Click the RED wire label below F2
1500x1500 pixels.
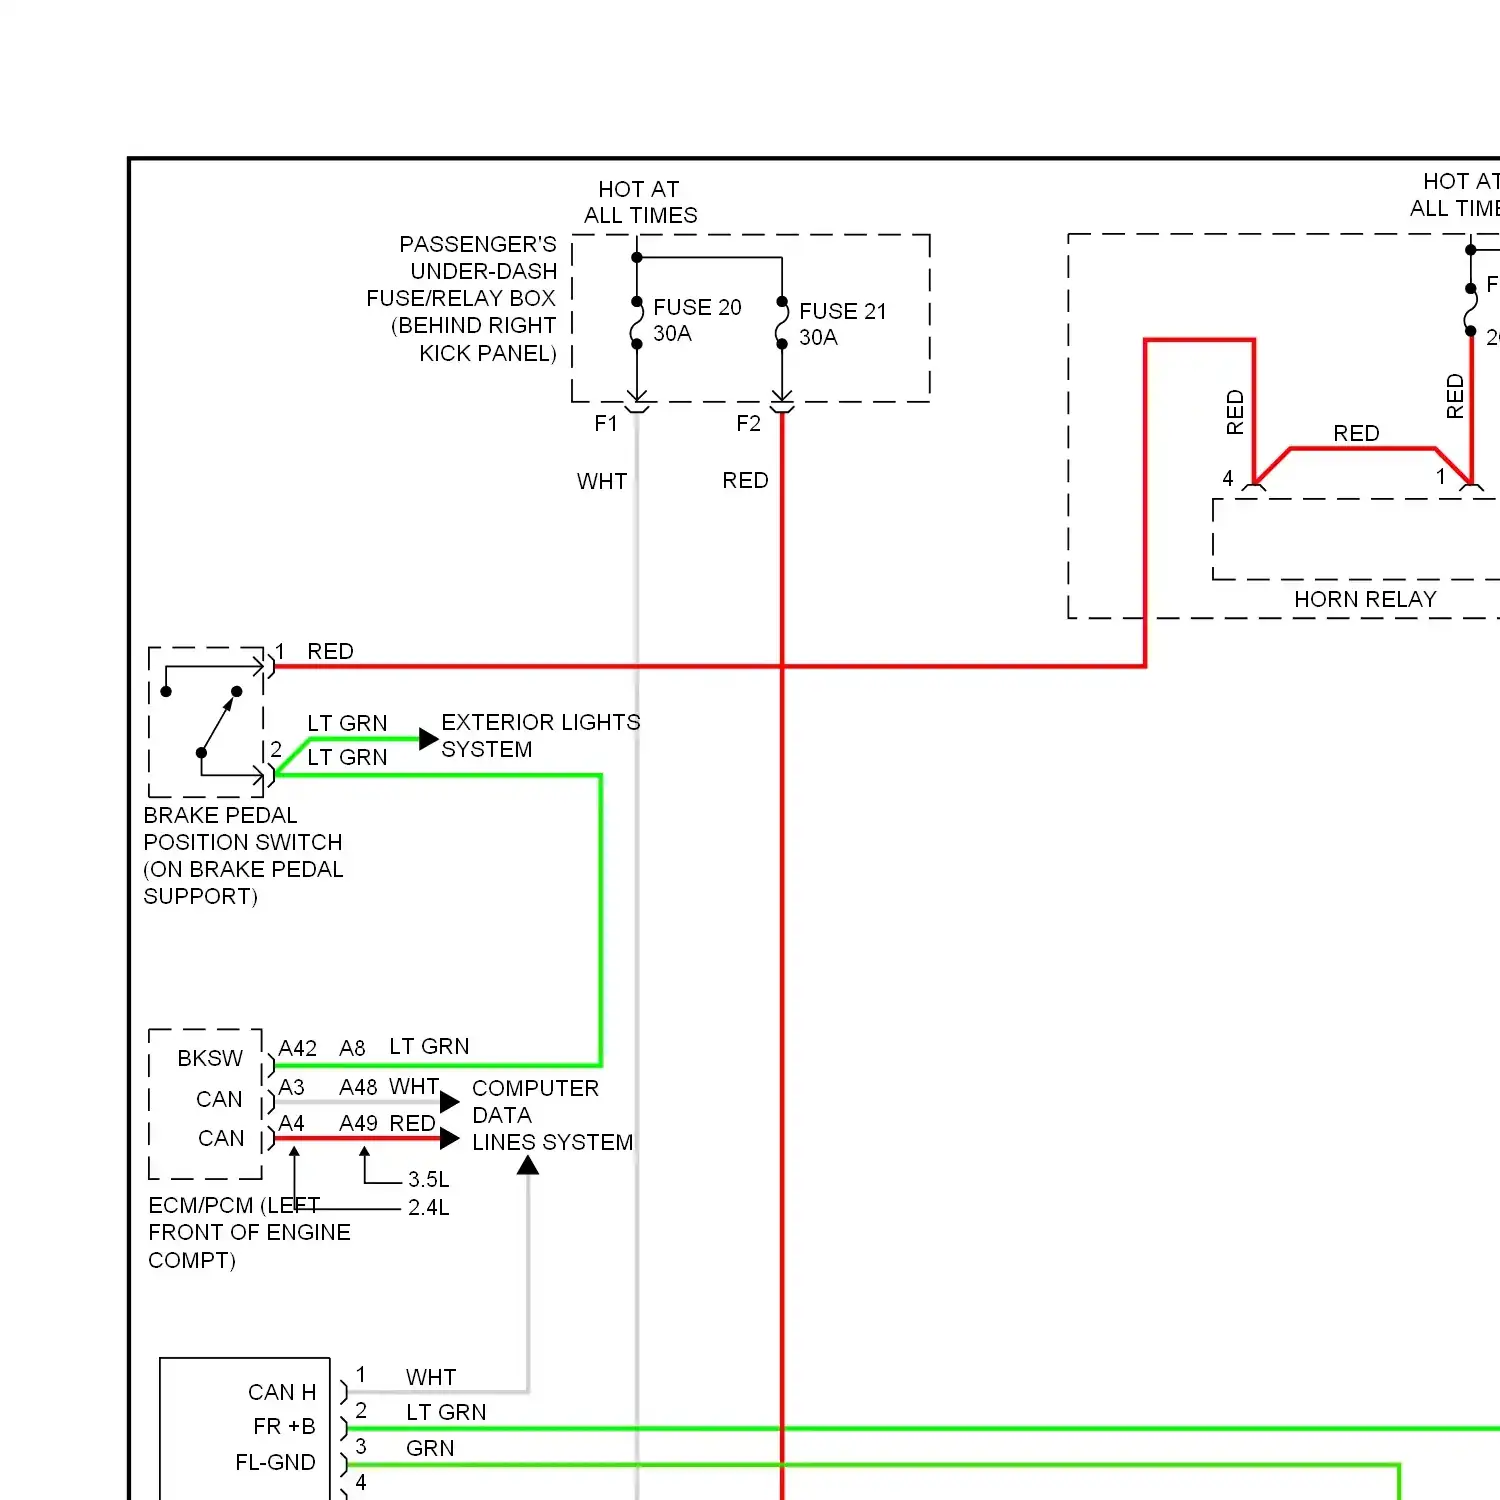(745, 481)
